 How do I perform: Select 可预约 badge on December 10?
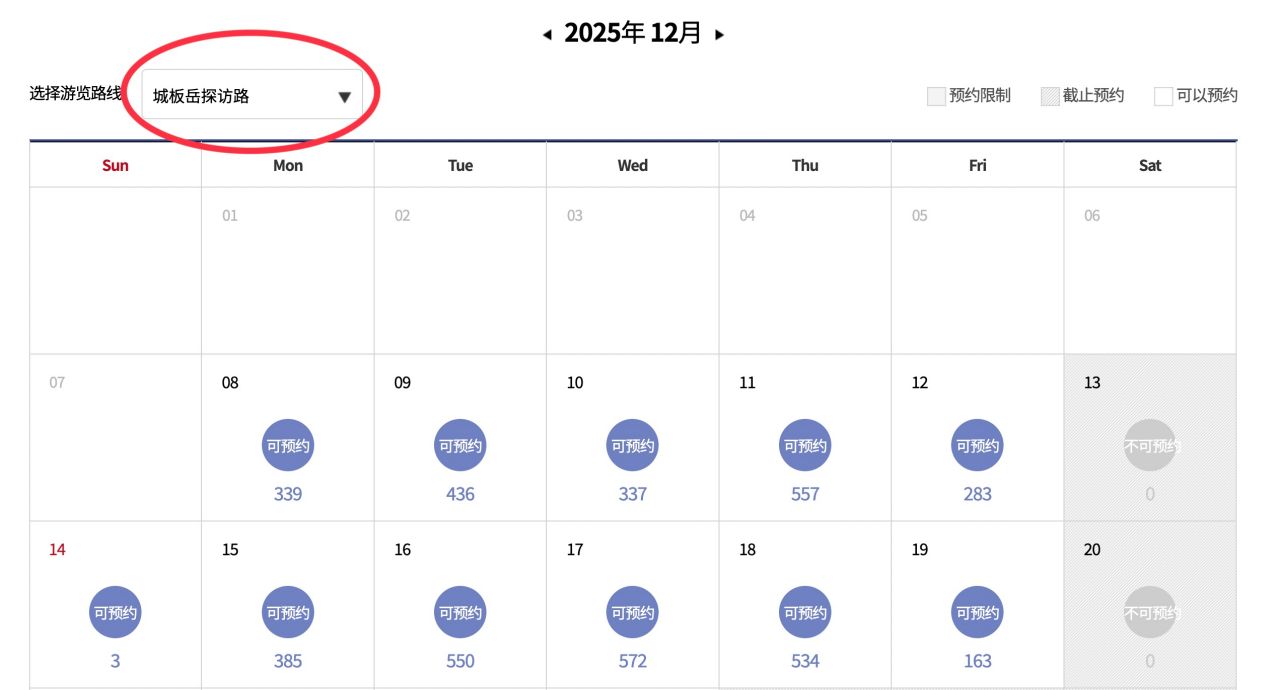click(633, 446)
